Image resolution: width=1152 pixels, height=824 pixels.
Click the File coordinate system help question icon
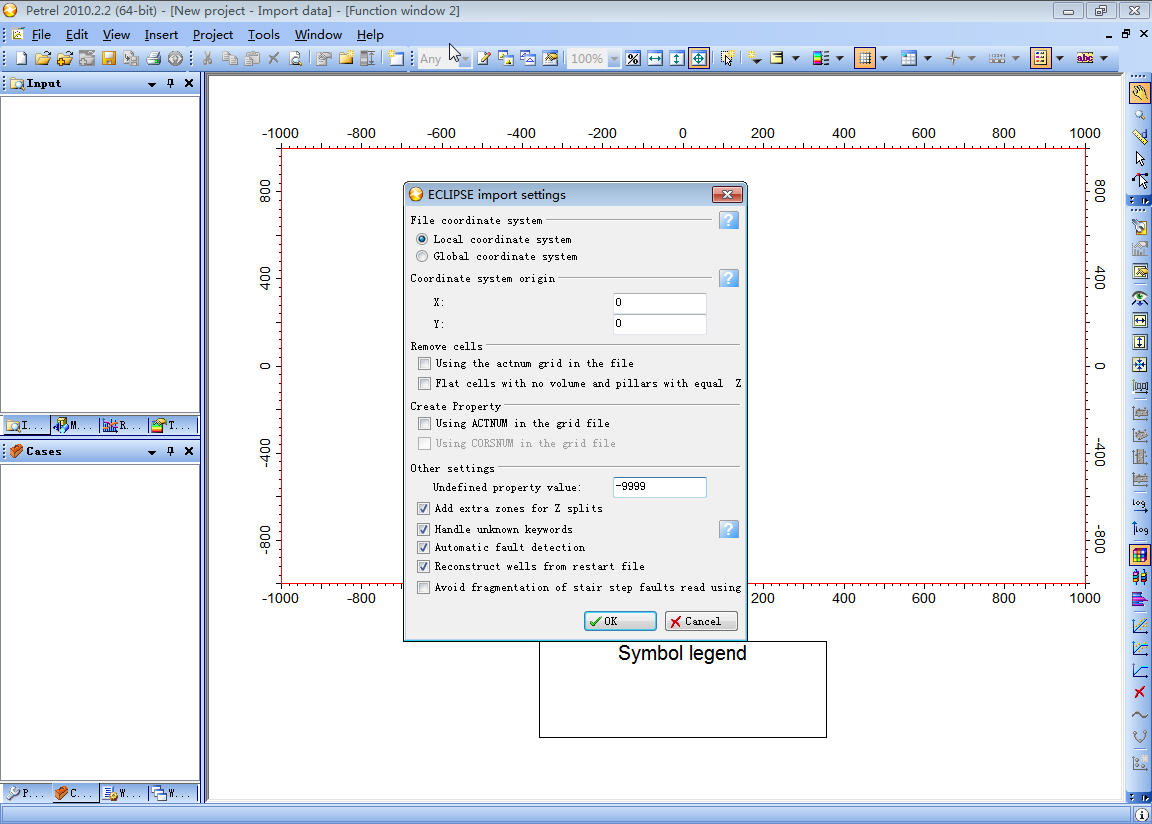click(729, 220)
